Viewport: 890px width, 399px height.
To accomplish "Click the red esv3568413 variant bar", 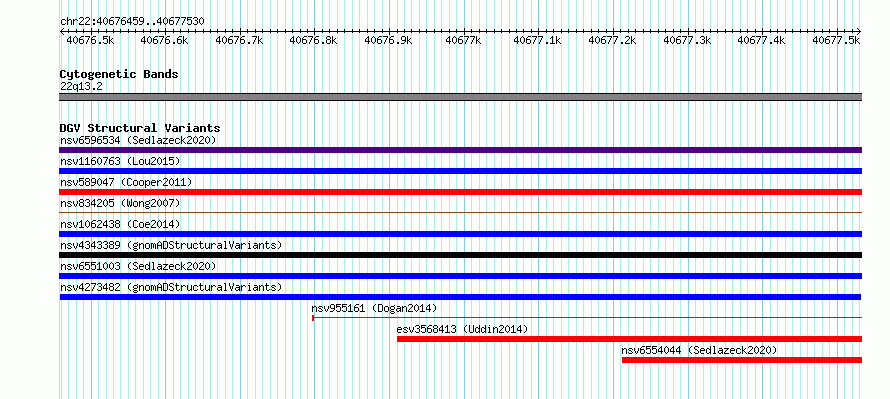I will pyautogui.click(x=629, y=339).
